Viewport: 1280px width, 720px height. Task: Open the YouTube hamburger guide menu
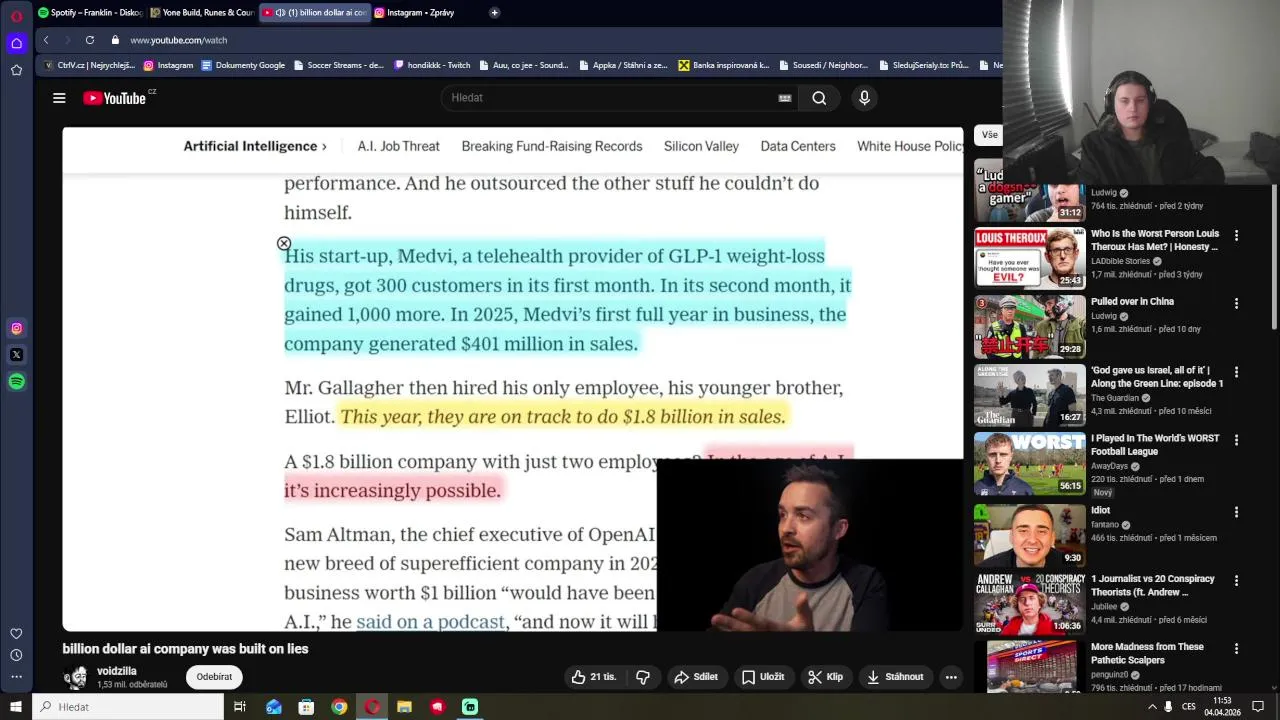click(59, 98)
